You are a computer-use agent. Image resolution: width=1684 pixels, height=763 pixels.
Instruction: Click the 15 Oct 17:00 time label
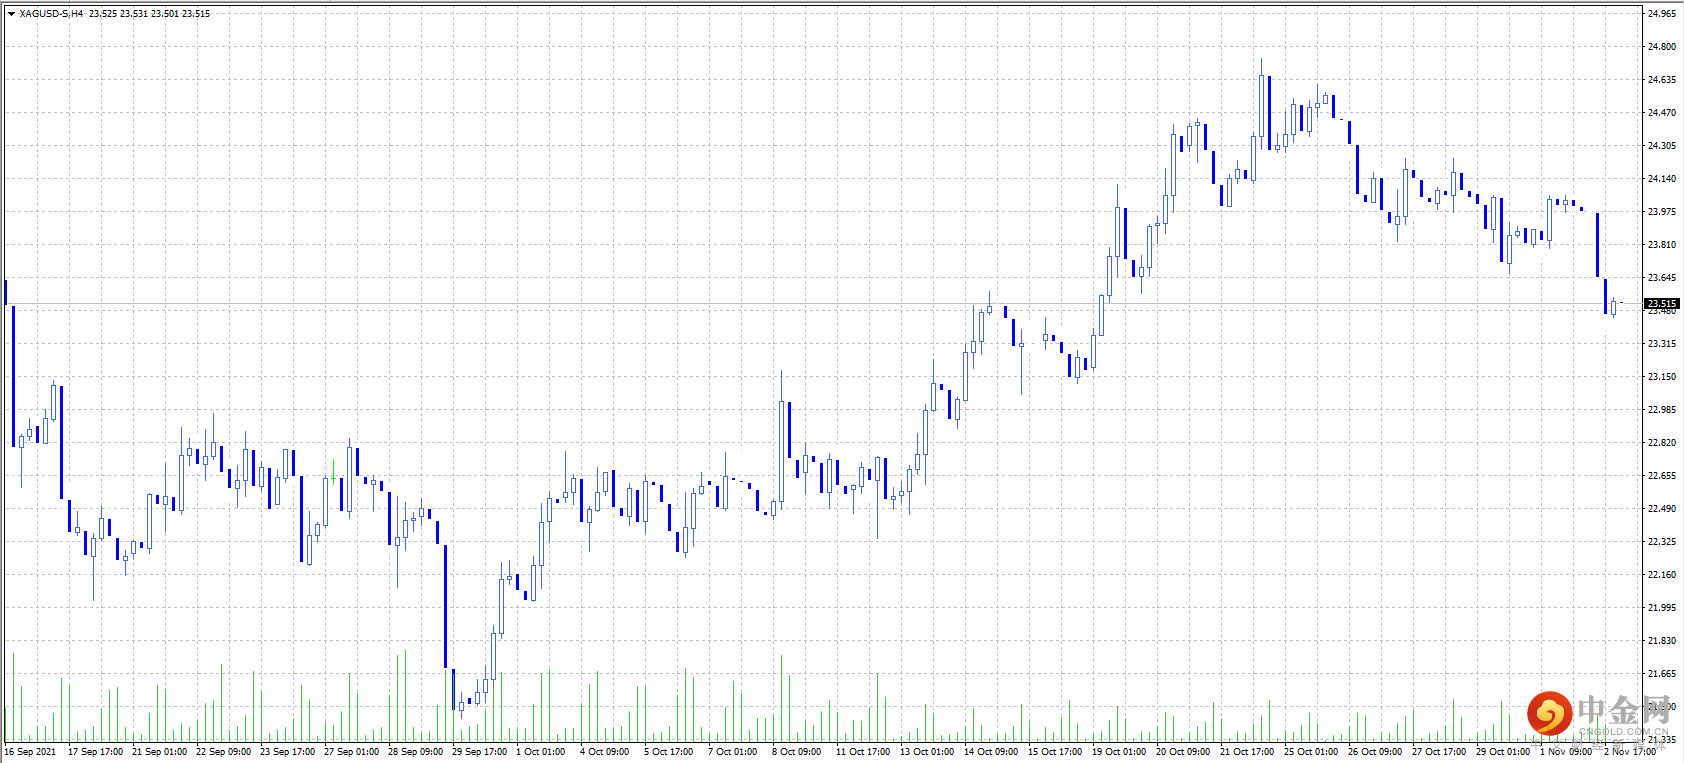point(1055,752)
